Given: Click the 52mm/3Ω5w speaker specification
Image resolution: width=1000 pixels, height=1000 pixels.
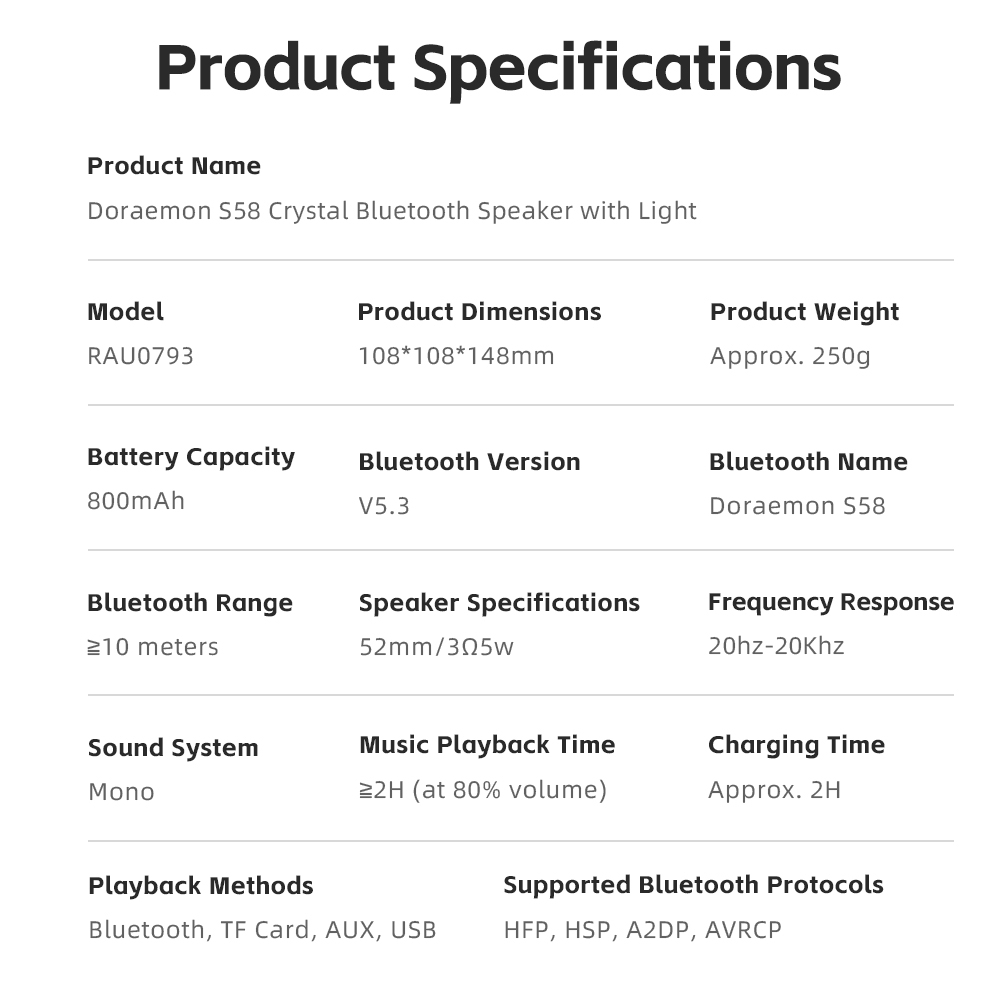Looking at the screenshot, I should click(436, 647).
